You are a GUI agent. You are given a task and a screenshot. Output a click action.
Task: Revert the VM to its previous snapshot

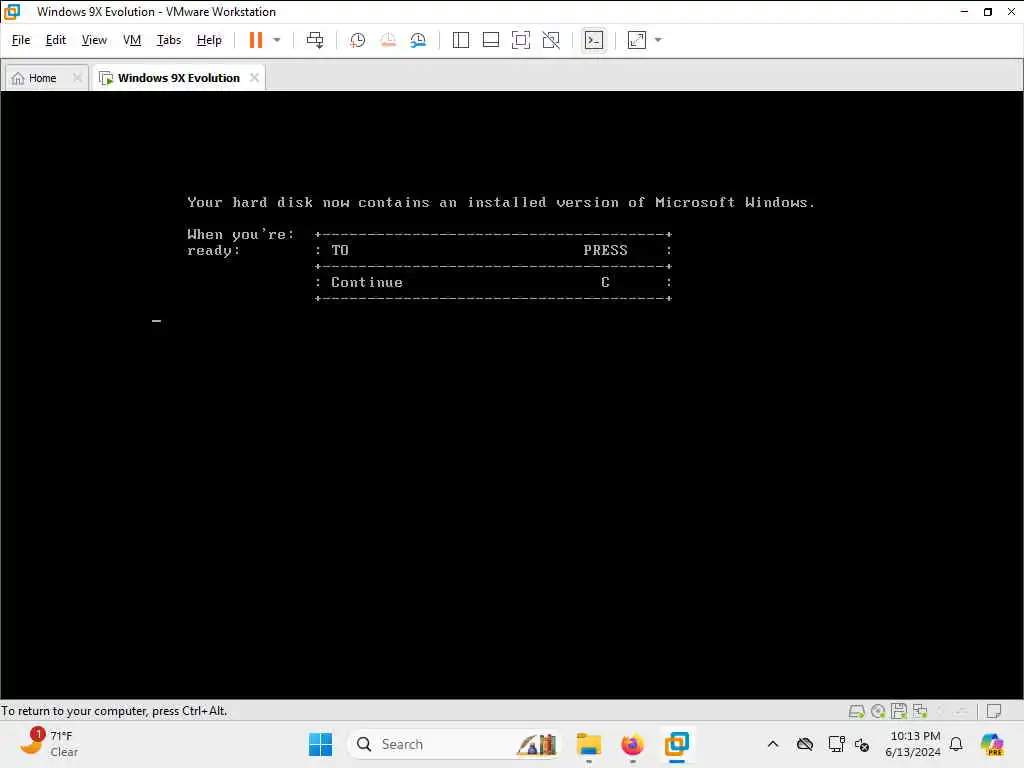[388, 40]
